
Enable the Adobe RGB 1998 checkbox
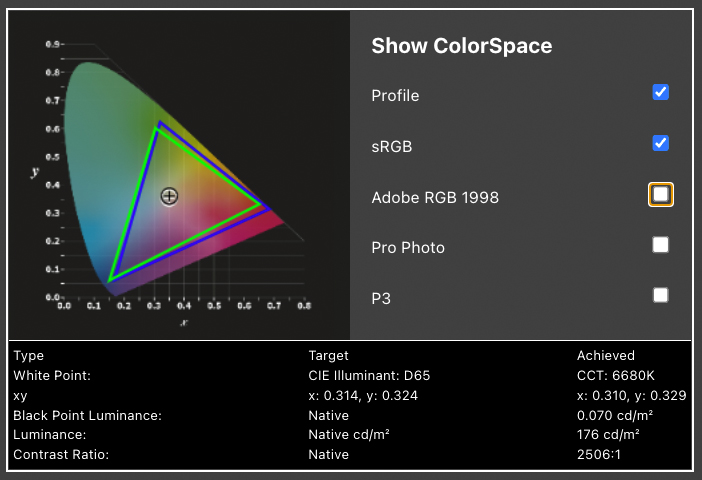tap(660, 194)
